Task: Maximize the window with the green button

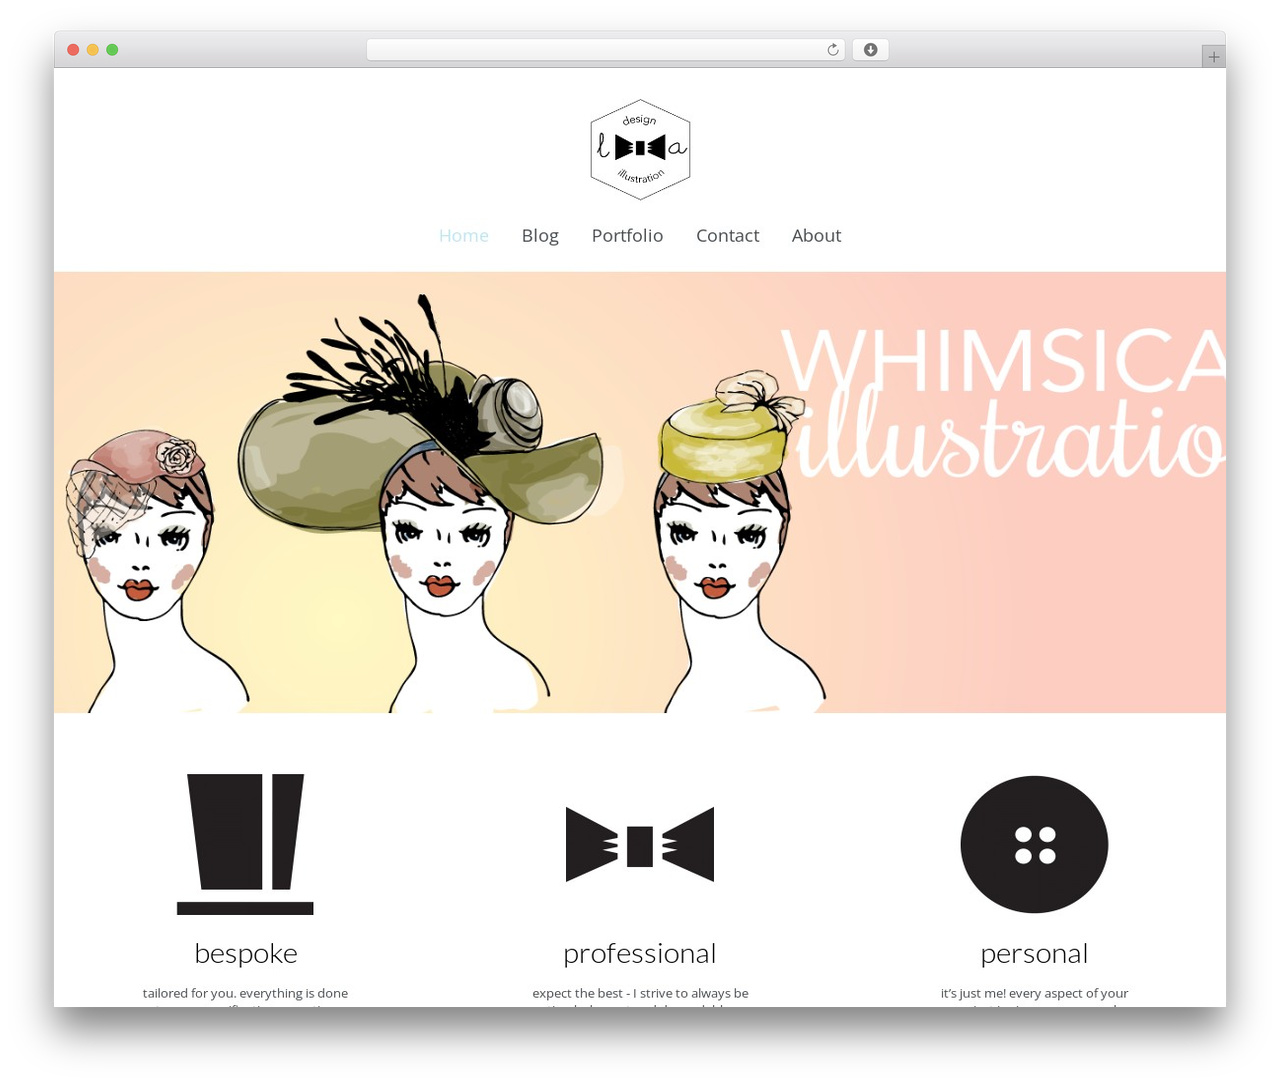Action: [x=112, y=50]
